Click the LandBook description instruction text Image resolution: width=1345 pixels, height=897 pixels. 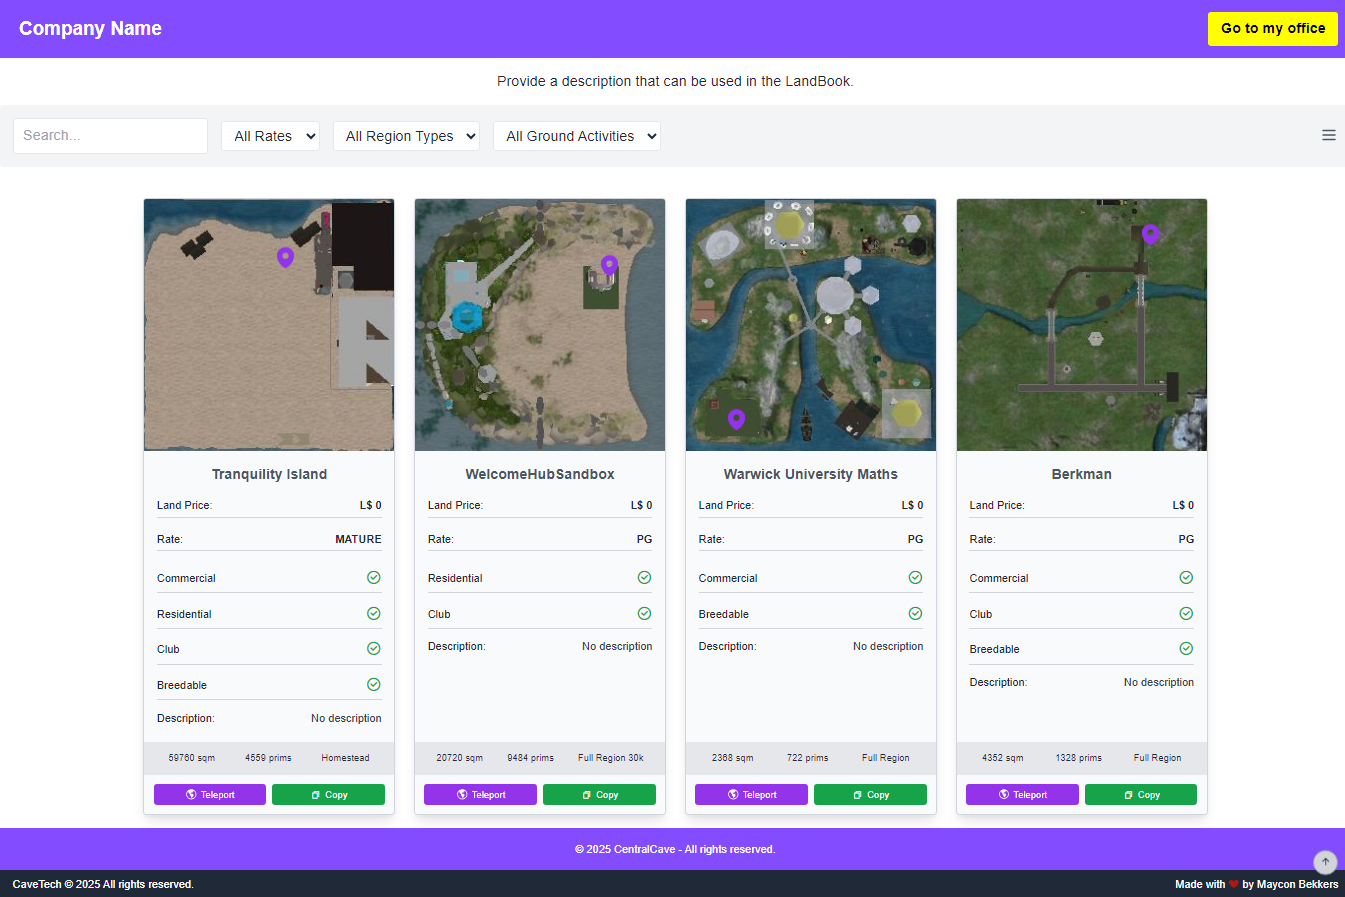point(675,81)
